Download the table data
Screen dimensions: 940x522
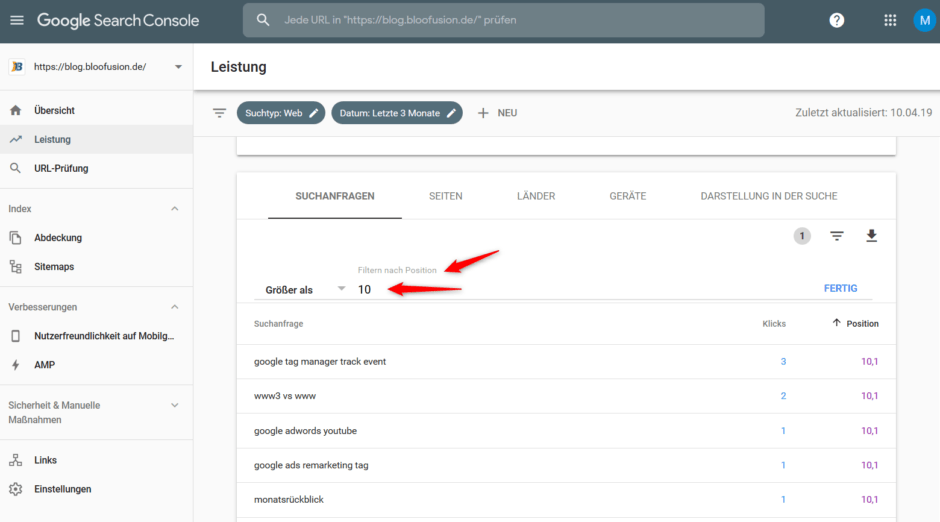click(872, 236)
